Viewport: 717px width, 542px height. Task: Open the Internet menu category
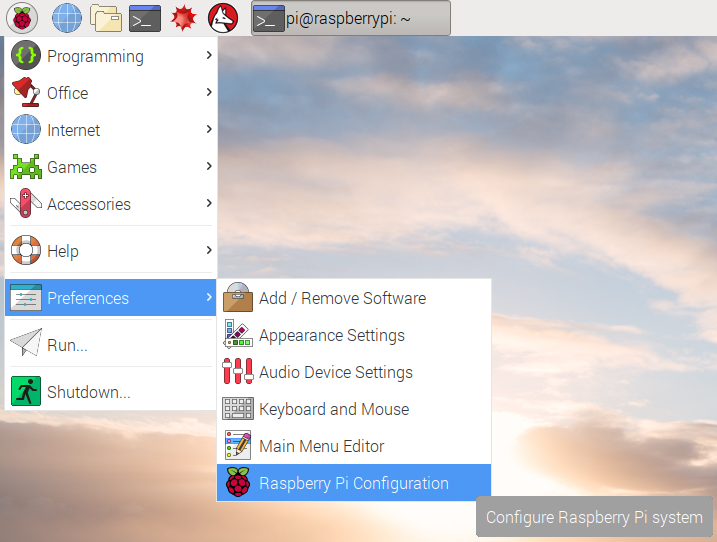(x=110, y=129)
